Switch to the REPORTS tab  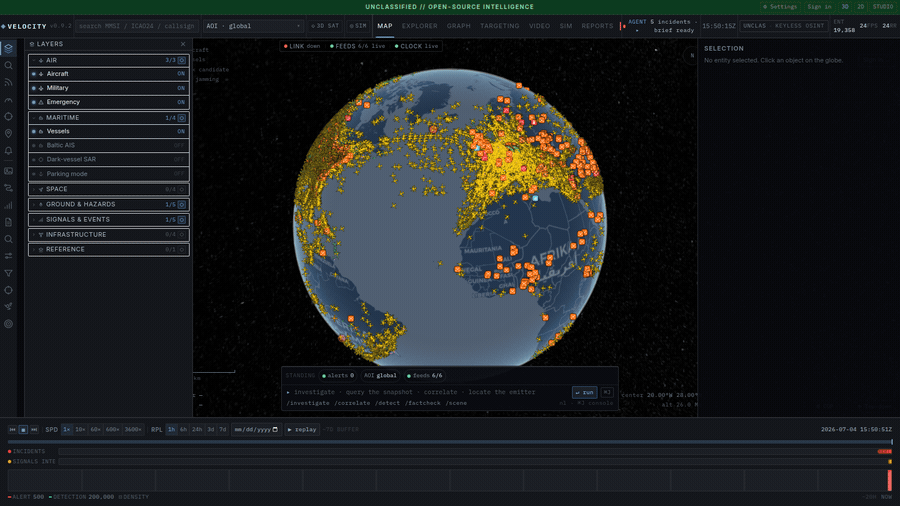pos(597,26)
